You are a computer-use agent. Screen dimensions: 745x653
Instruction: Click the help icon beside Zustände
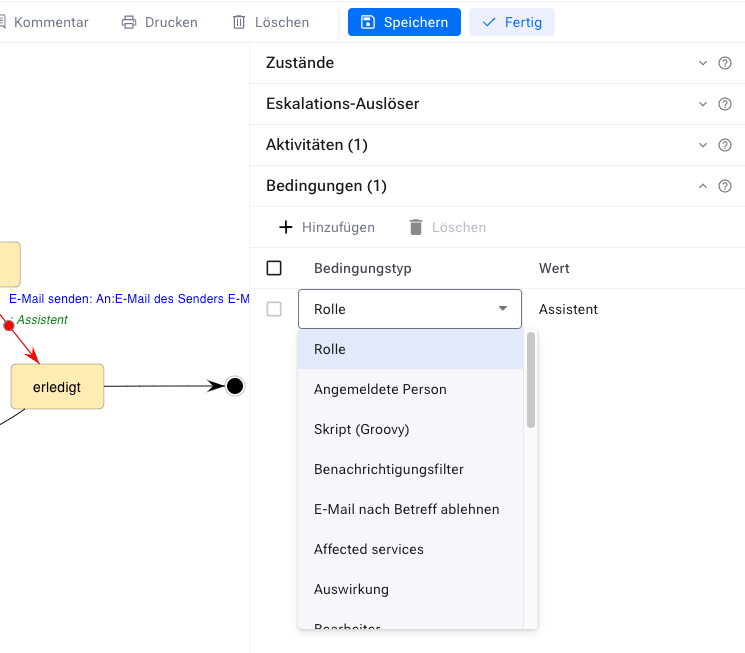click(x=725, y=63)
